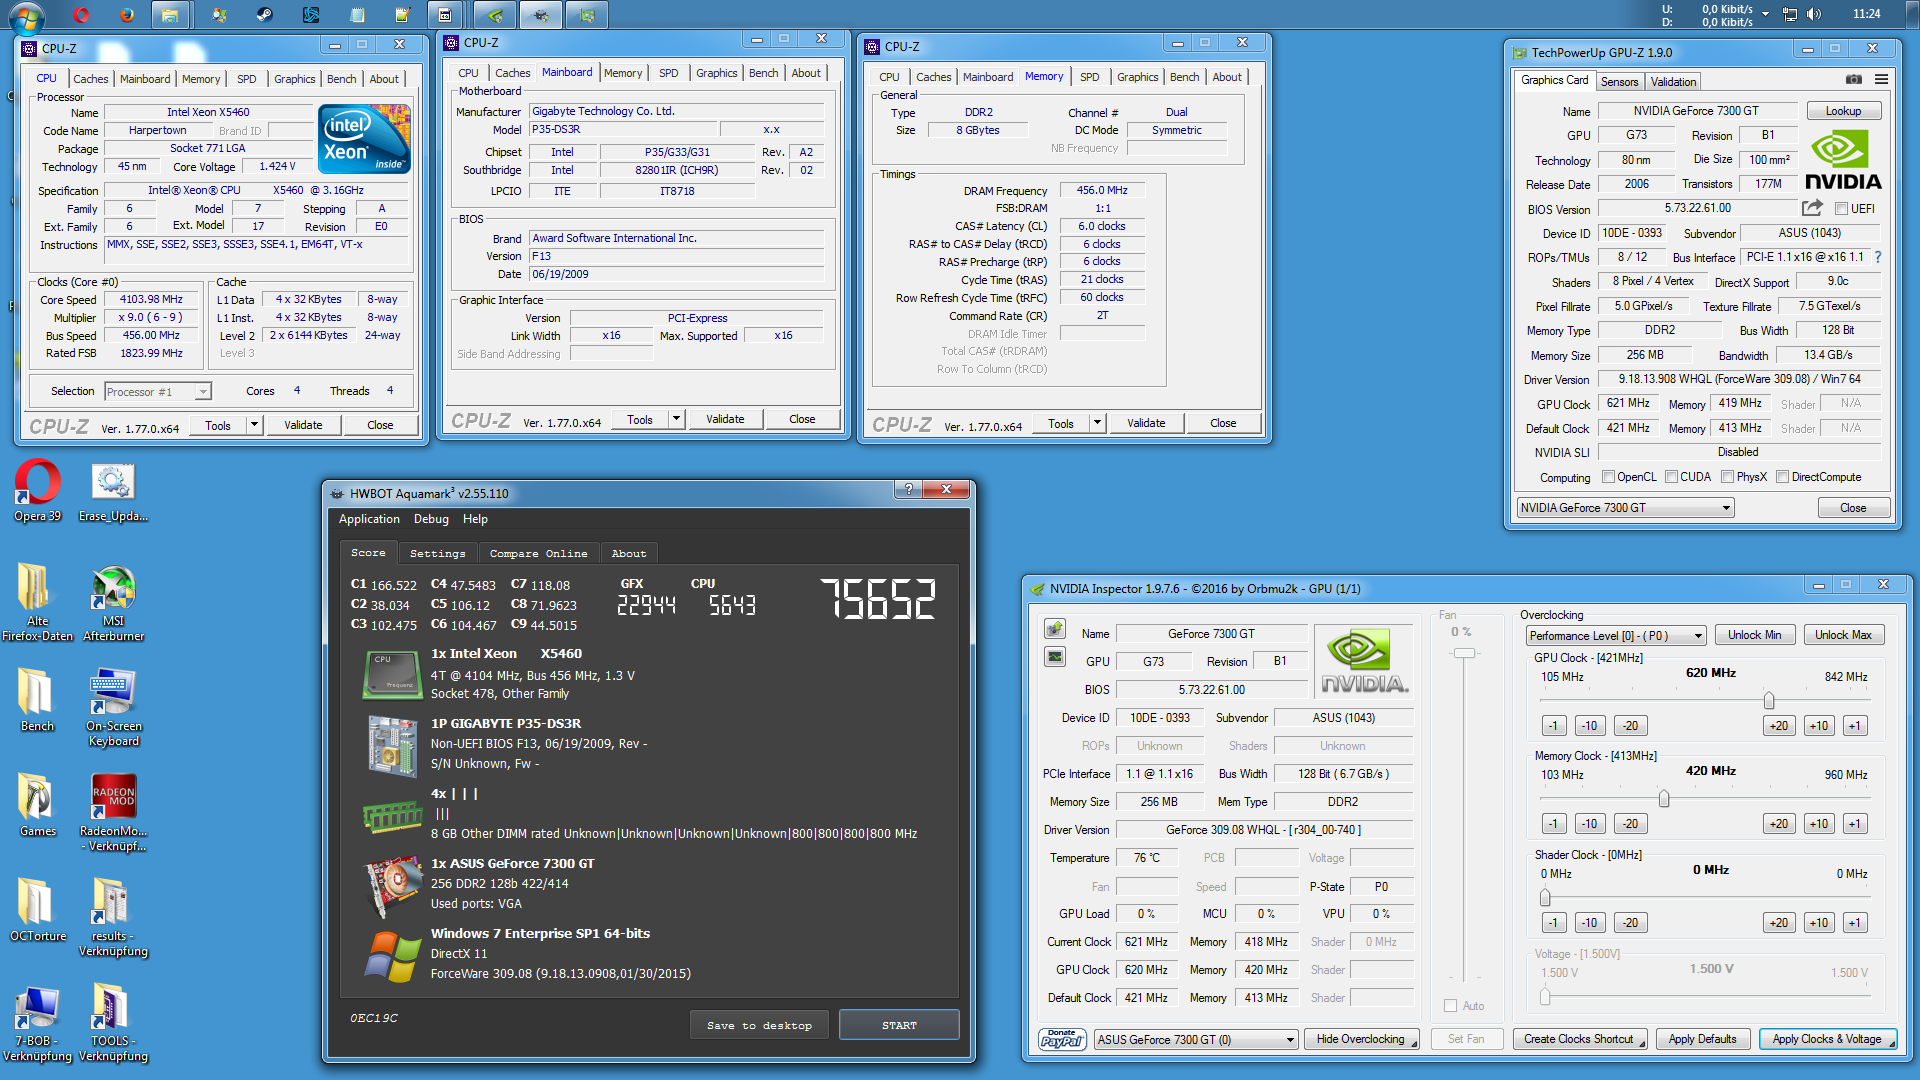Open NVIDIA Inspector sensor monitoring graph icon
The width and height of the screenshot is (1920, 1080).
point(1055,657)
